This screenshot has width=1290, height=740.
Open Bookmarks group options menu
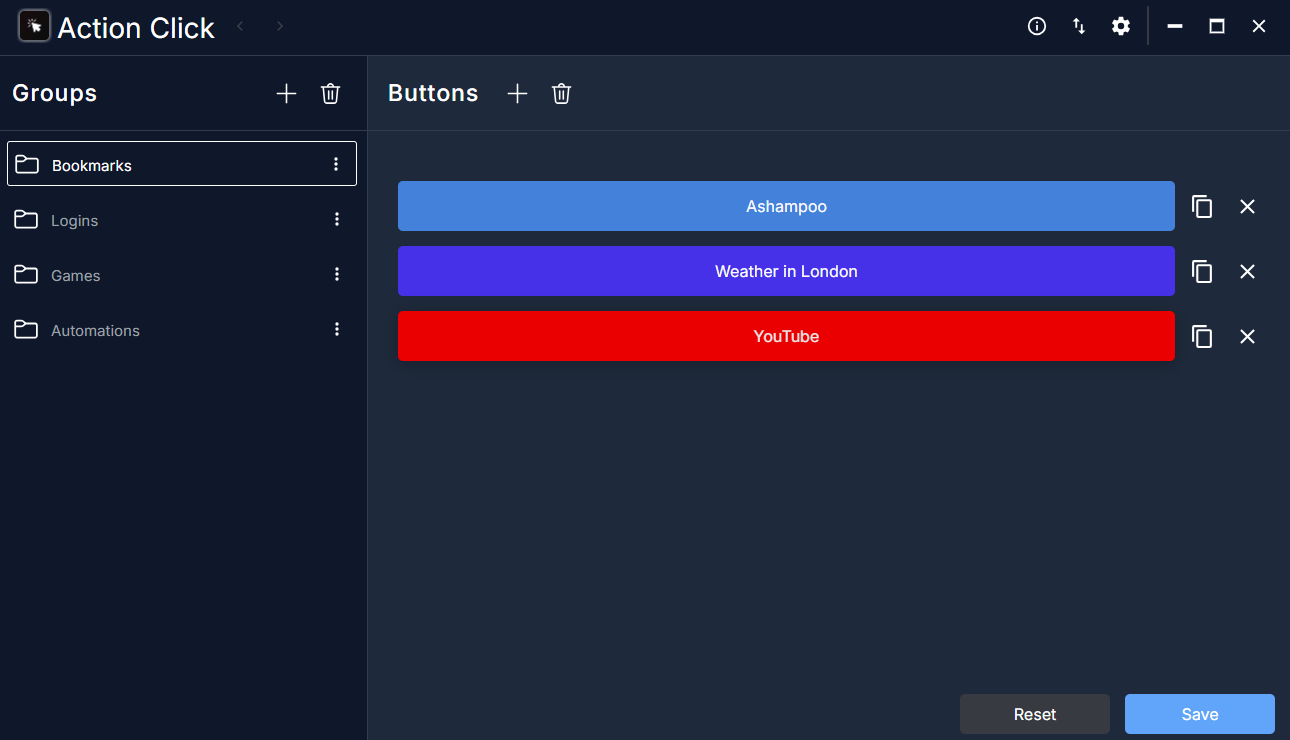336,164
